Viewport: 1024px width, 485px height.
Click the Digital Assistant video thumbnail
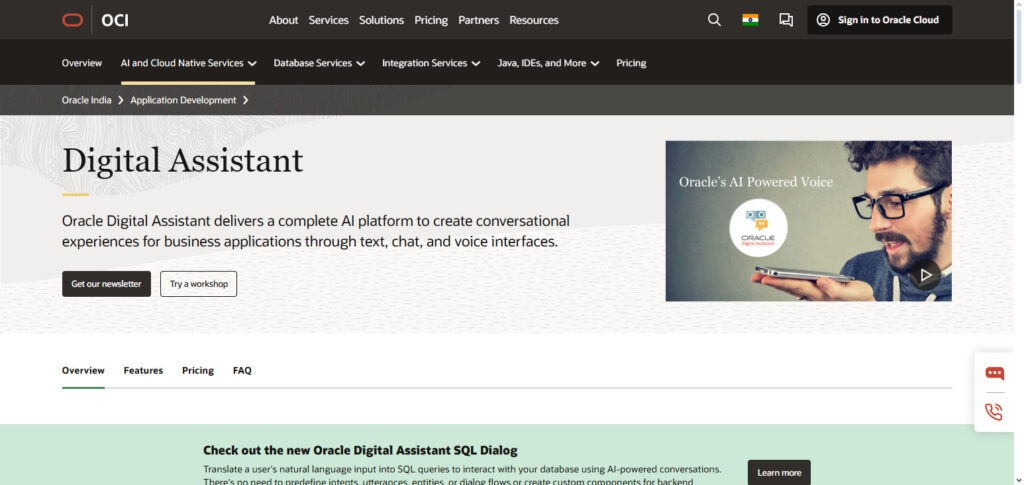[x=808, y=221]
